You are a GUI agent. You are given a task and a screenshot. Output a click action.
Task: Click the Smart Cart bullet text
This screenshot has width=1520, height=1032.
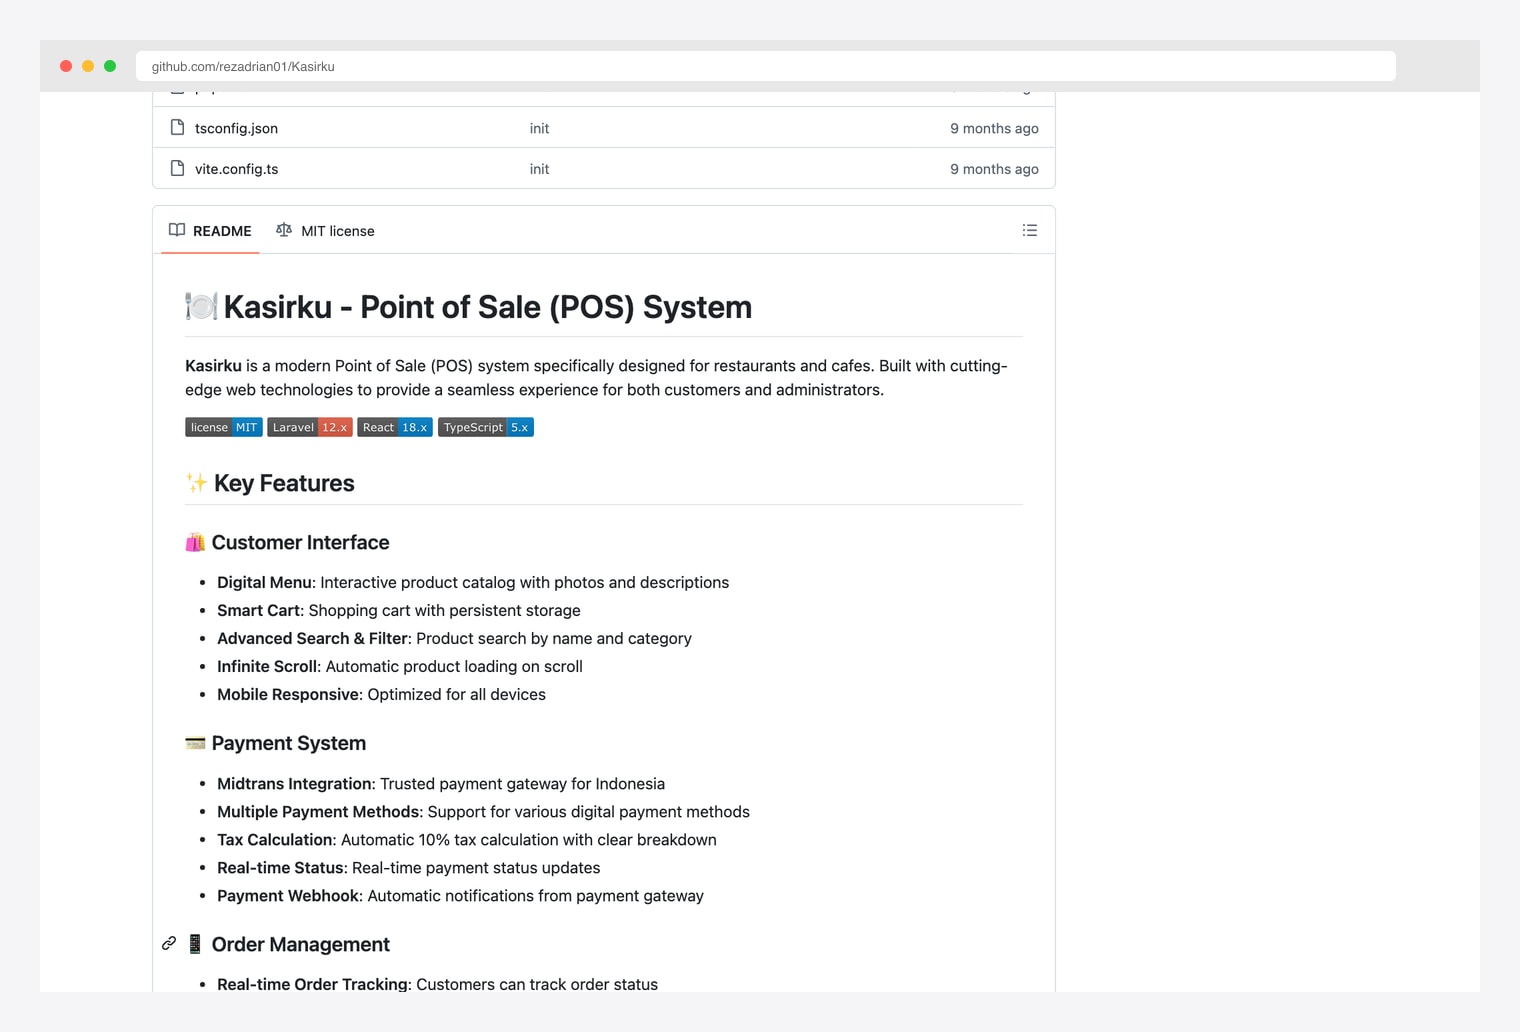[399, 610]
